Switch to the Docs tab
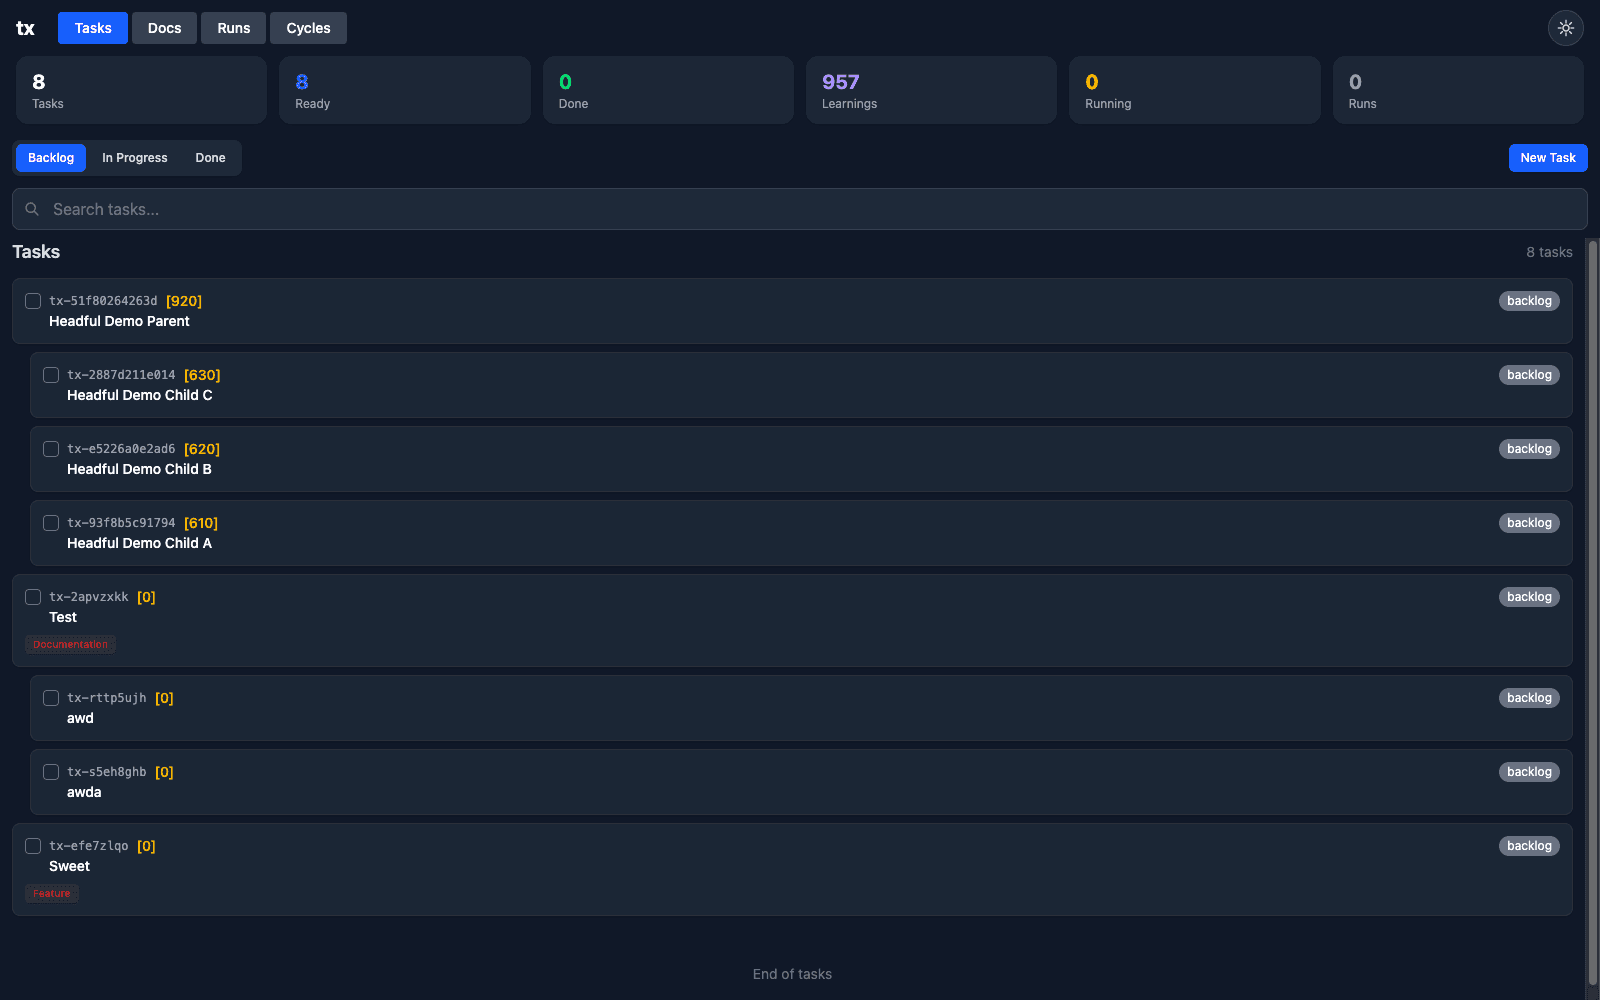The image size is (1600, 1000). 164,28
